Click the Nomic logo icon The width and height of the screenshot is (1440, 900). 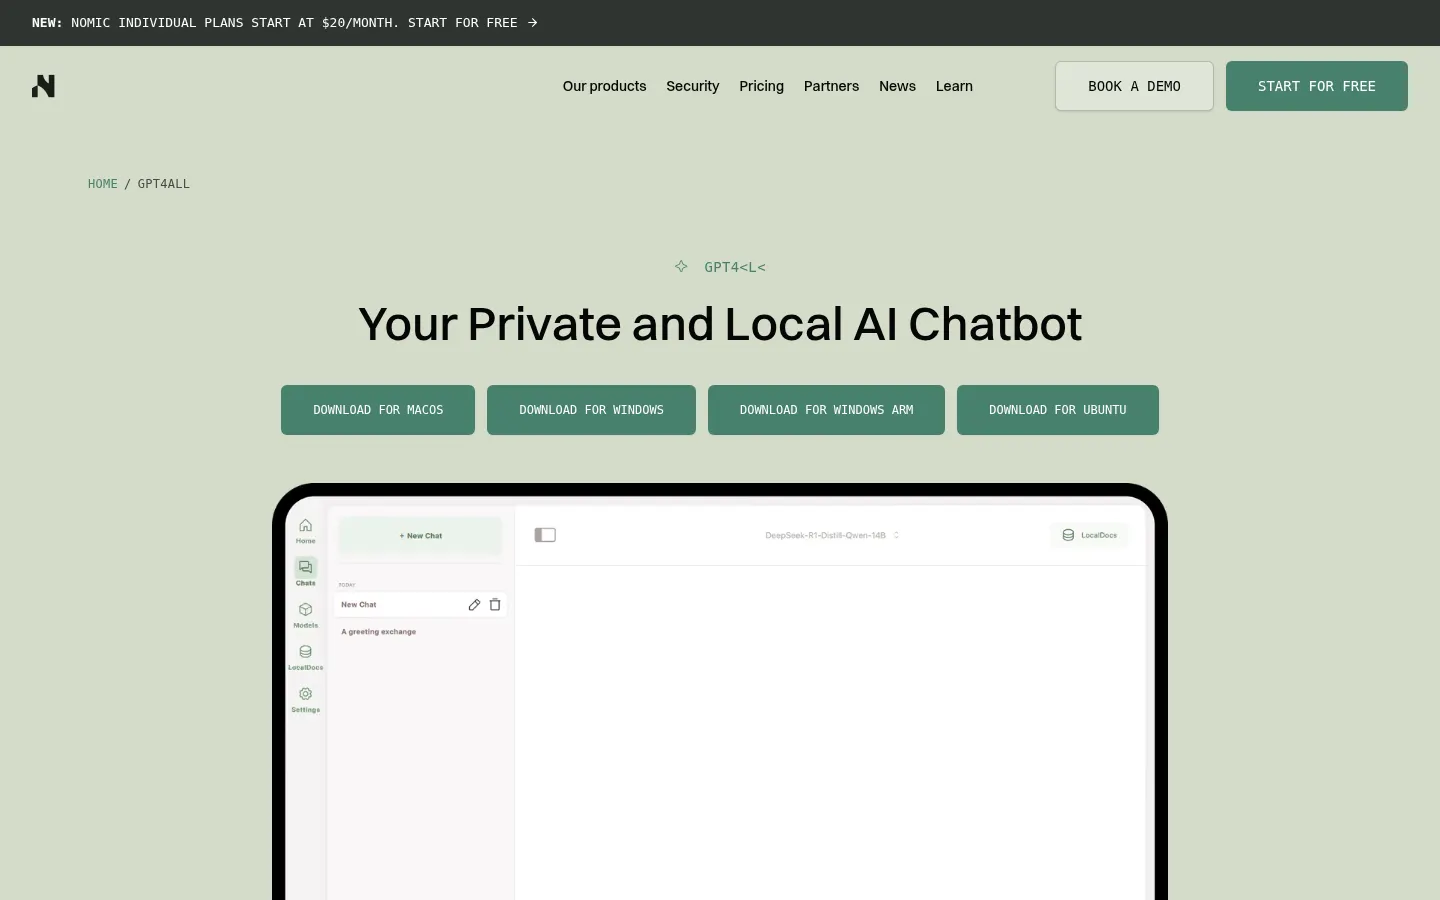(x=43, y=86)
